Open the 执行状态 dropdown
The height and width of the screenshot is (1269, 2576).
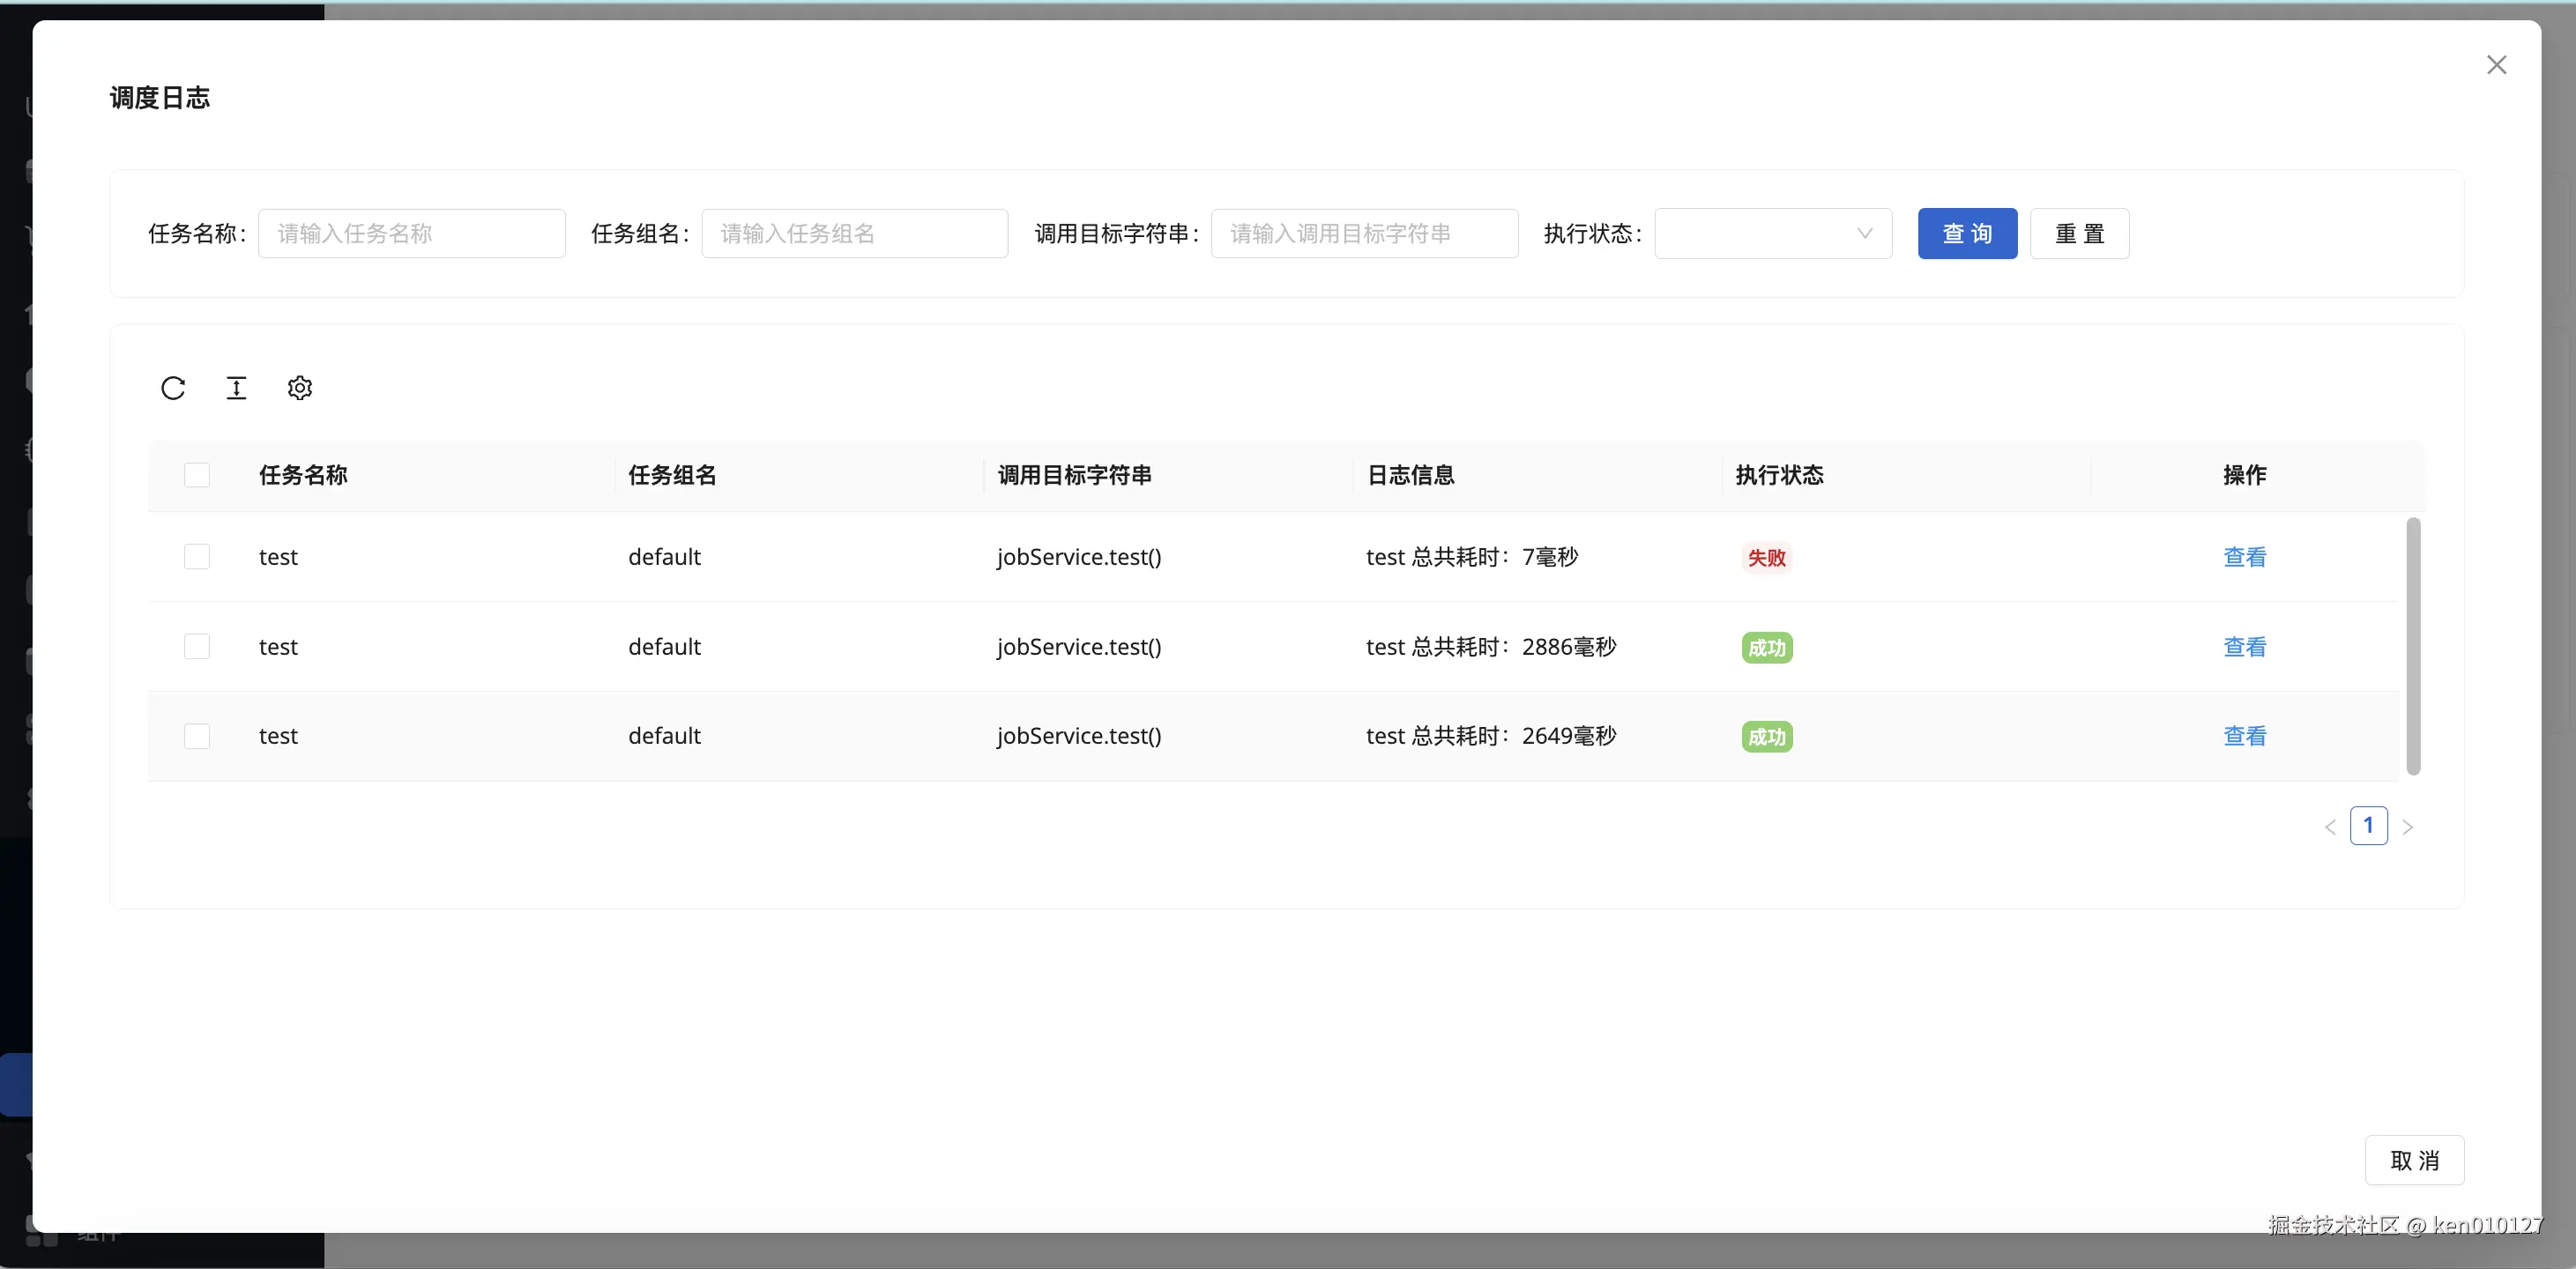(1772, 234)
